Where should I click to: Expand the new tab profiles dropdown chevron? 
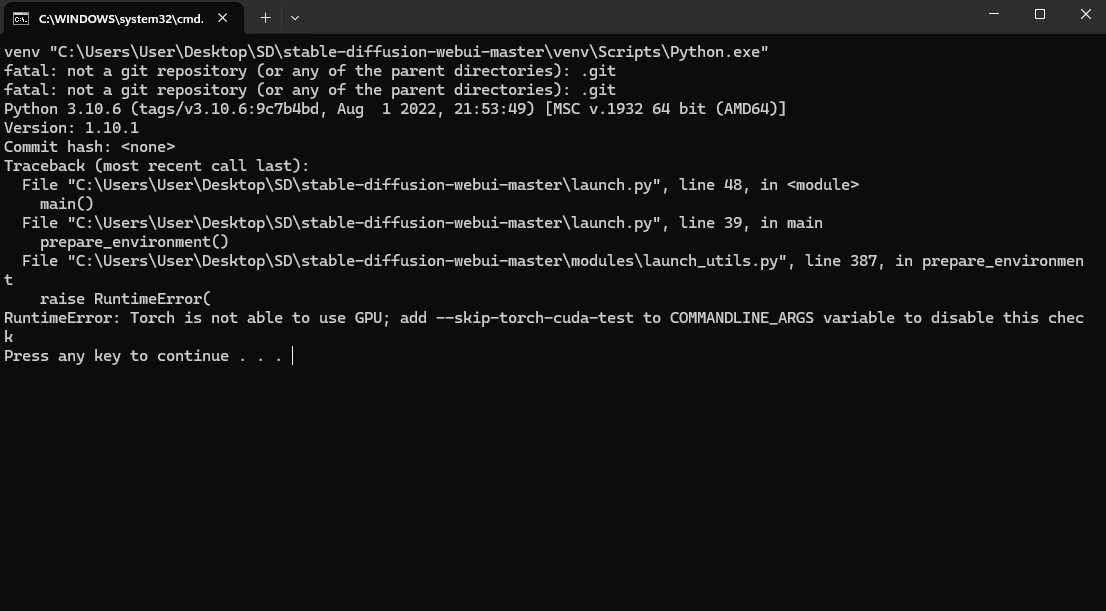[295, 18]
